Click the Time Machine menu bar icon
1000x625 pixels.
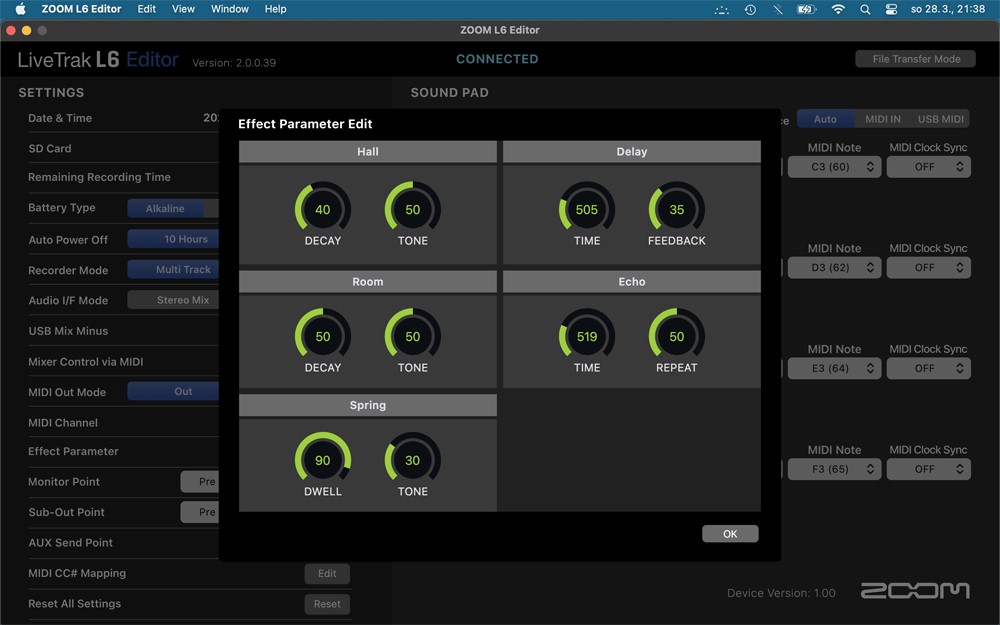pyautogui.click(x=750, y=9)
